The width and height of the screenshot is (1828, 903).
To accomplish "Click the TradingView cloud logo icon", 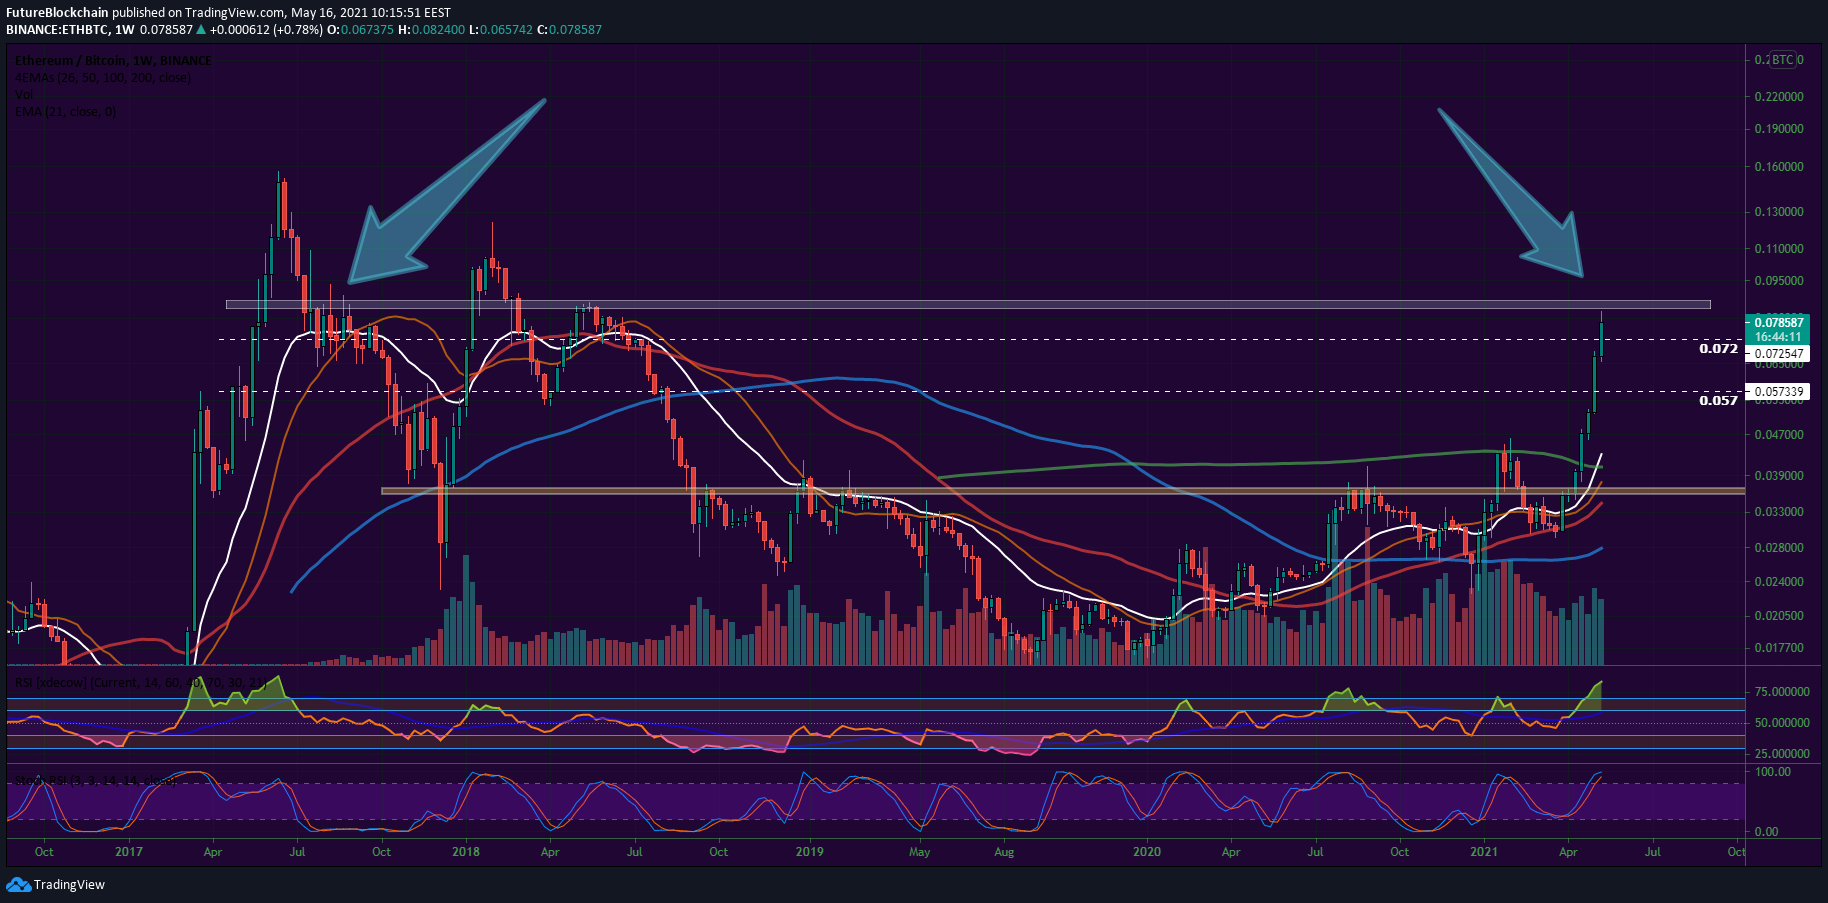I will (x=18, y=884).
